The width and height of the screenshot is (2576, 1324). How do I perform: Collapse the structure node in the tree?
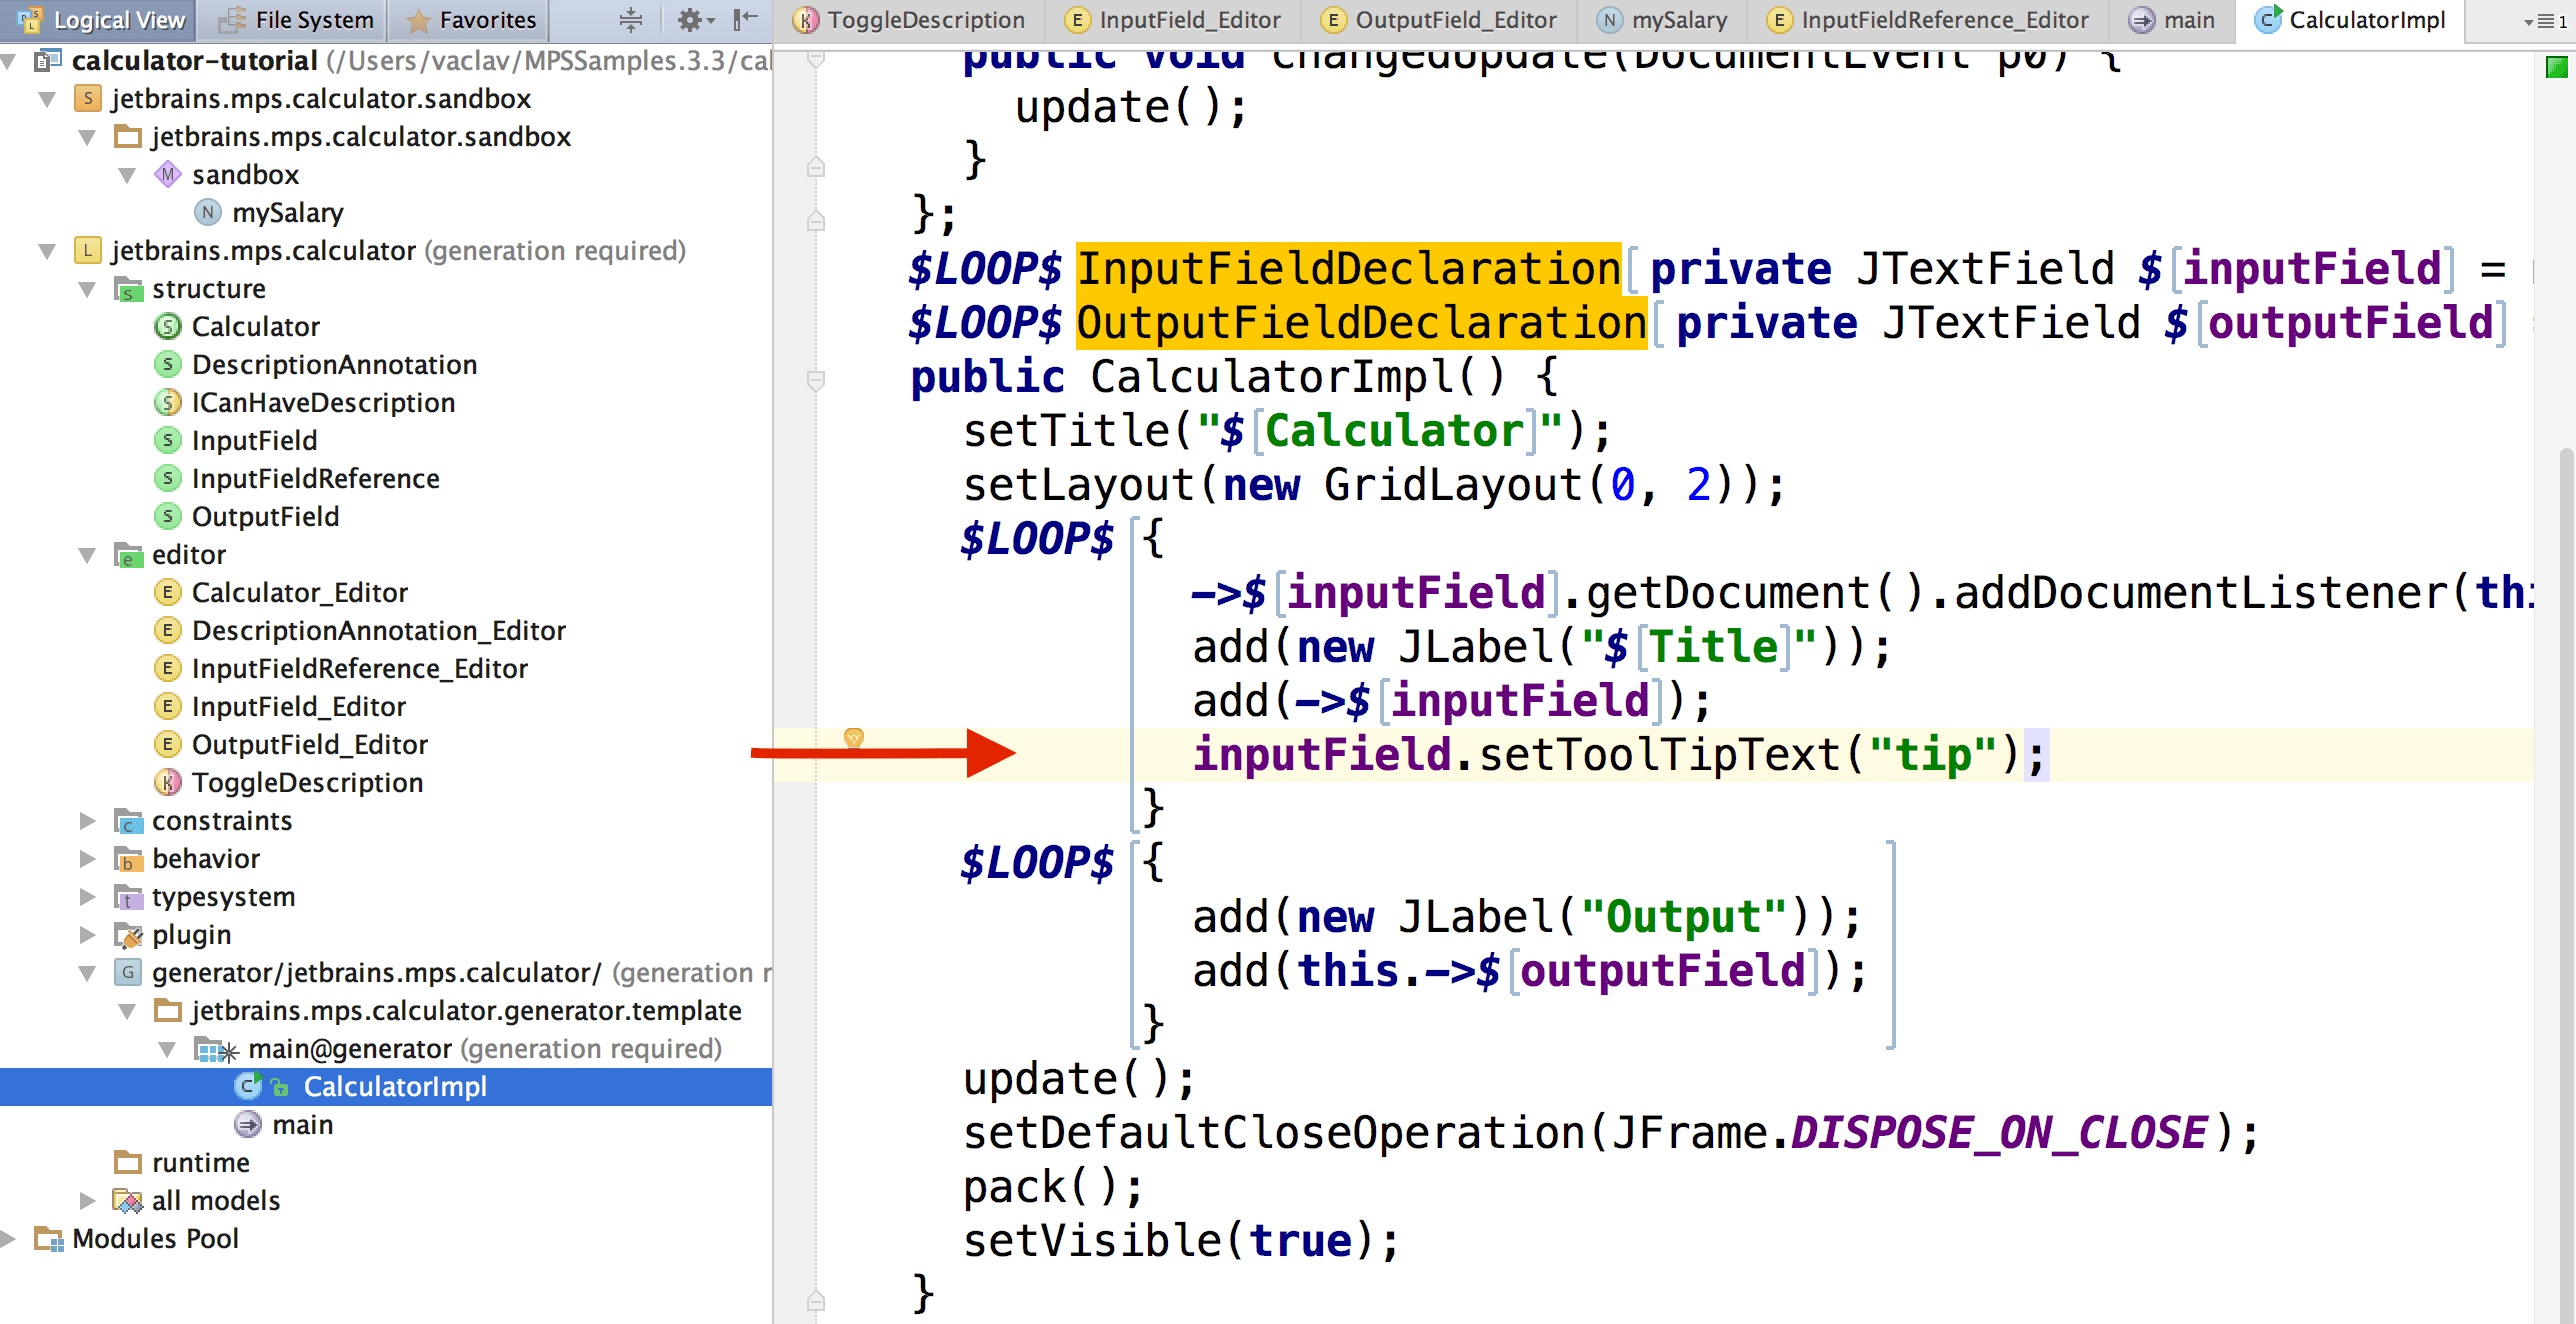coord(86,289)
